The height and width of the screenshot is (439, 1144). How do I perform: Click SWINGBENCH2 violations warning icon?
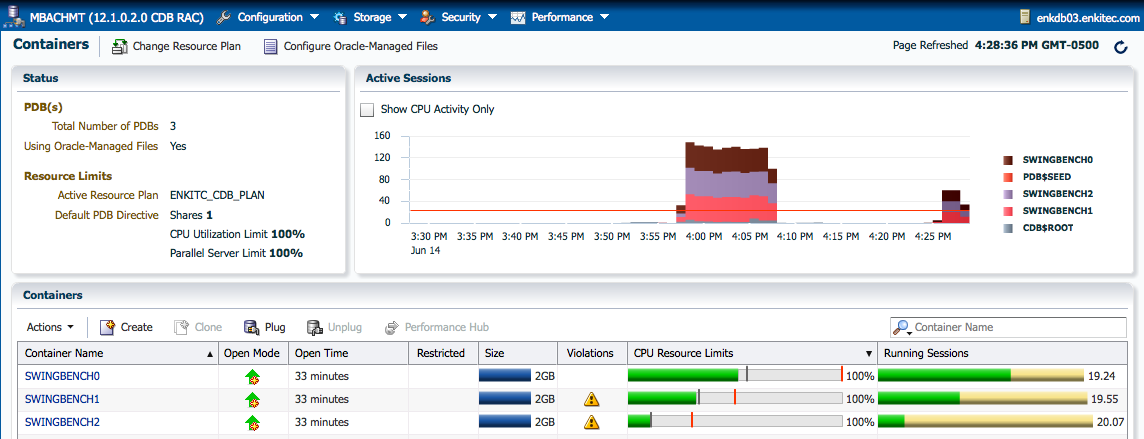pos(591,422)
